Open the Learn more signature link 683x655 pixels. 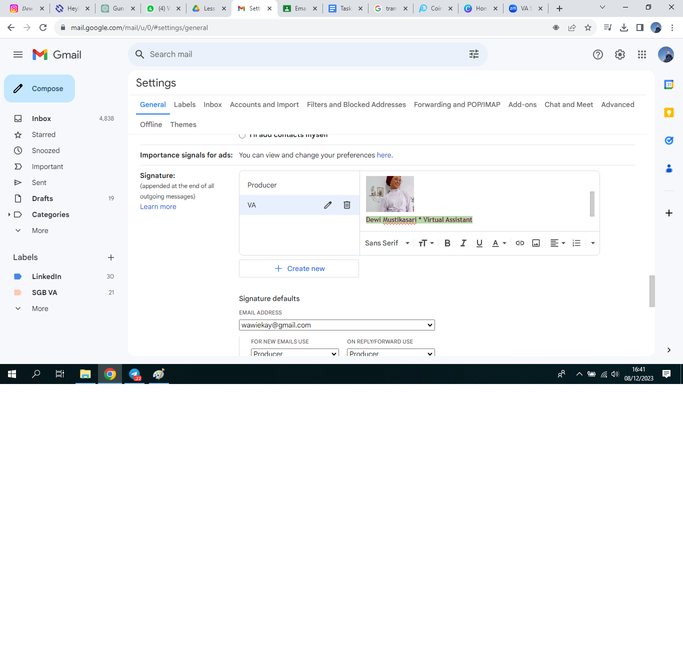point(158,207)
